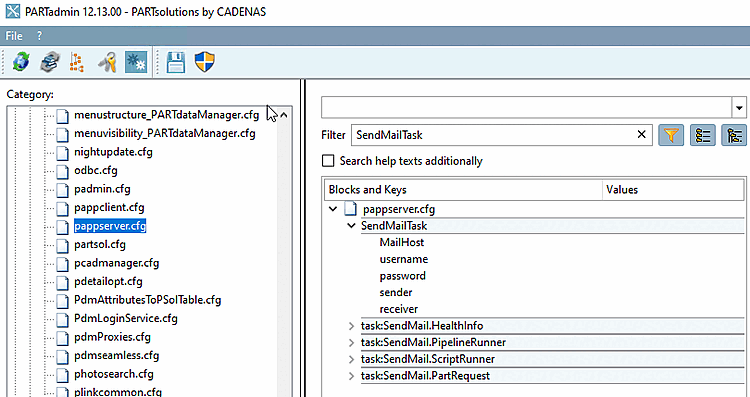Expand task:SendMail.ScriptRunner block
The image size is (750, 397).
pyautogui.click(x=352, y=360)
